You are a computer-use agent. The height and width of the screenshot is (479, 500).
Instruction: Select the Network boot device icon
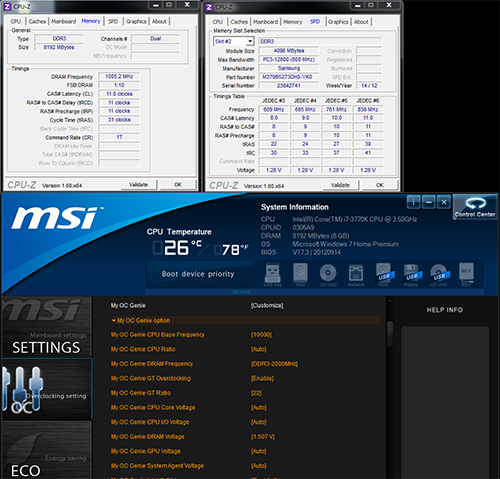tap(356, 275)
